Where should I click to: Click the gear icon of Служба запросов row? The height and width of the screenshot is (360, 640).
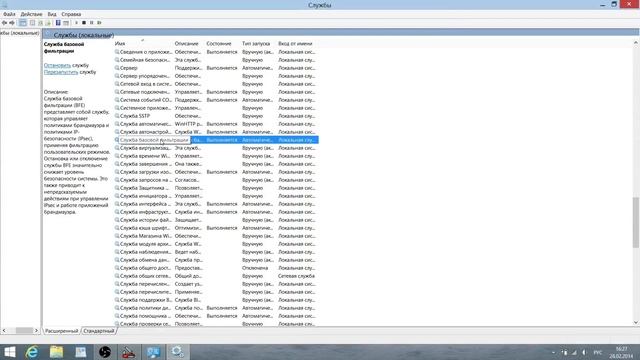[x=117, y=180]
